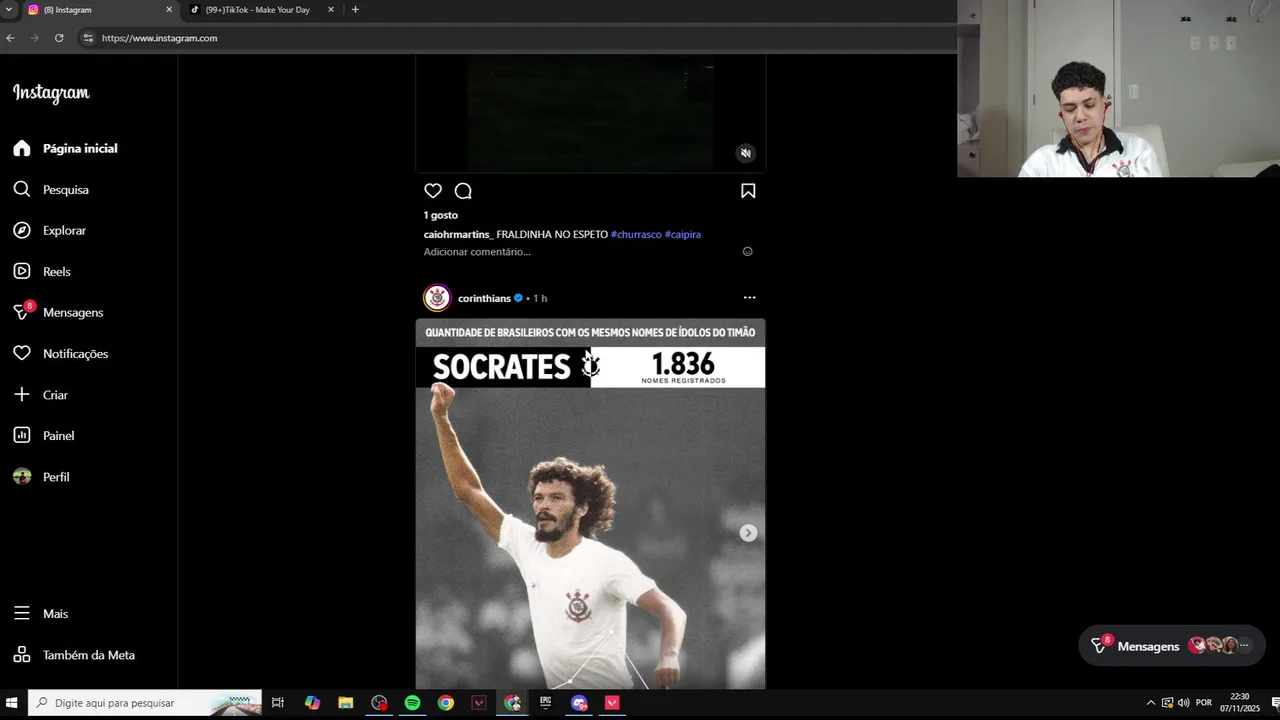Go back in browser
This screenshot has height=720, width=1280.
tap(10, 38)
